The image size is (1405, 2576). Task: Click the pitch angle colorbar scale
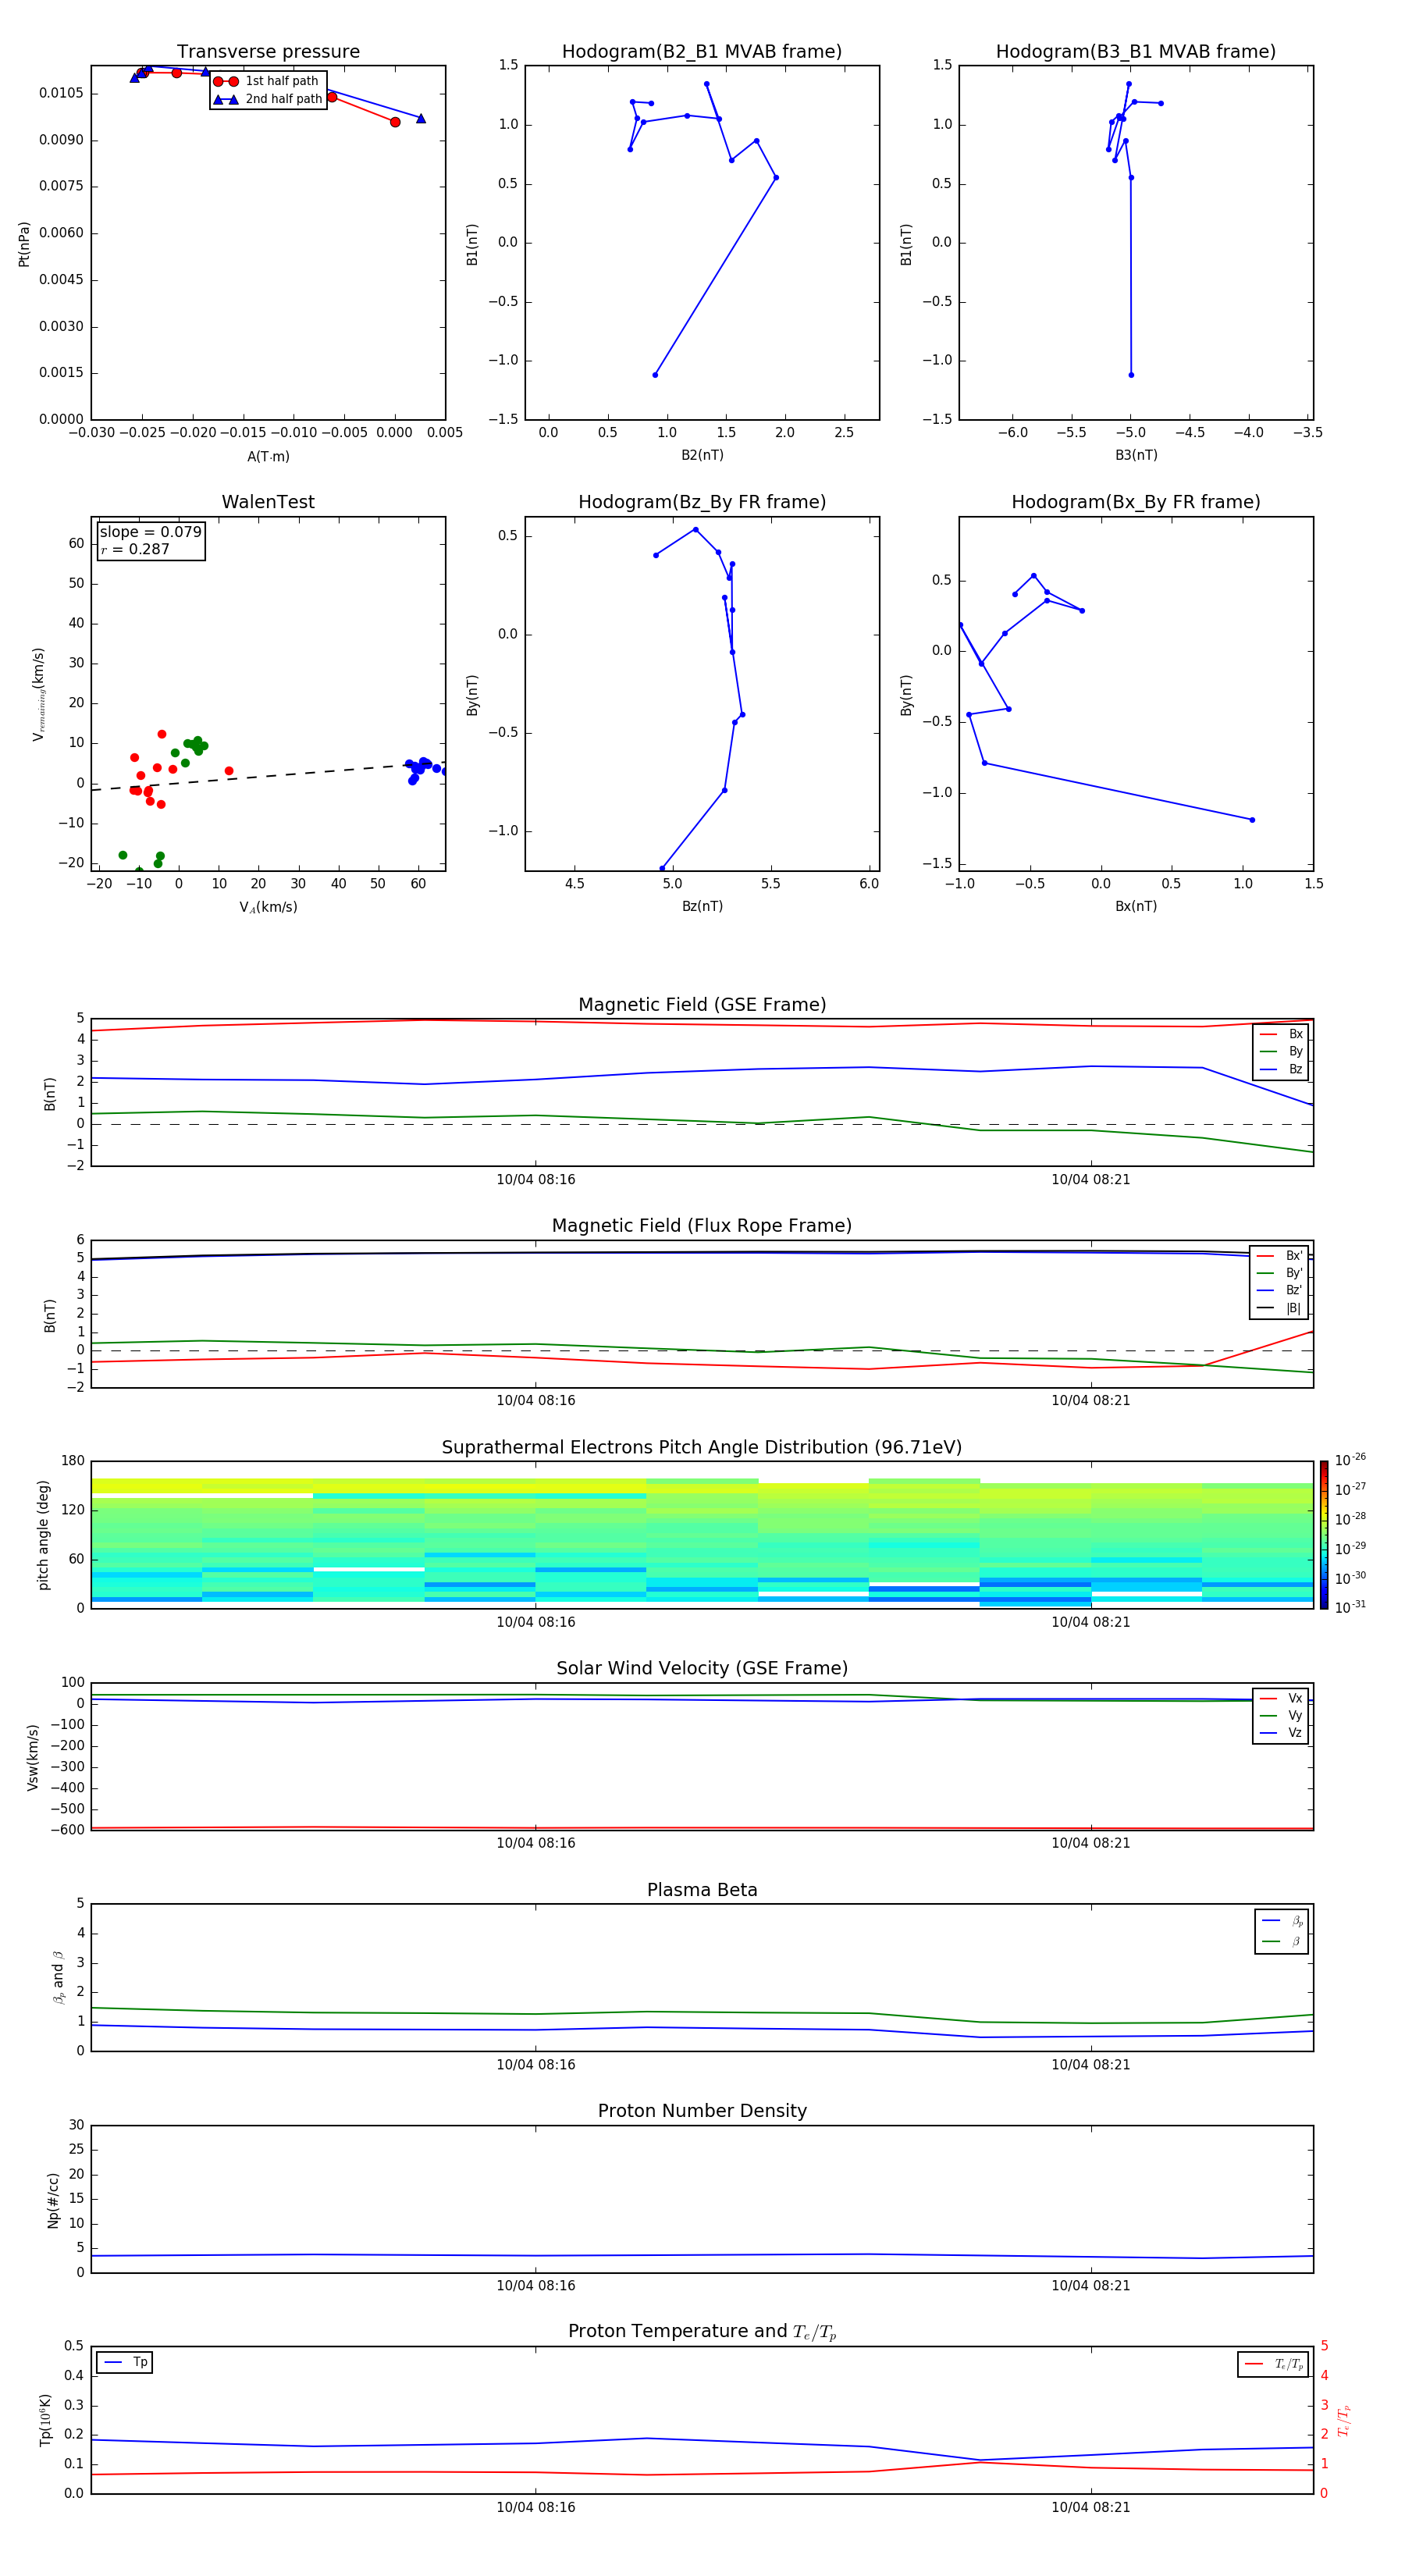[1324, 1535]
